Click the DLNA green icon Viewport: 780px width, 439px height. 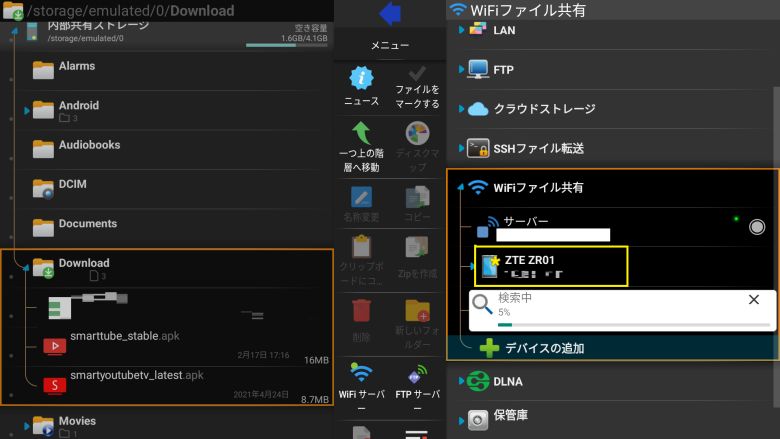point(478,381)
